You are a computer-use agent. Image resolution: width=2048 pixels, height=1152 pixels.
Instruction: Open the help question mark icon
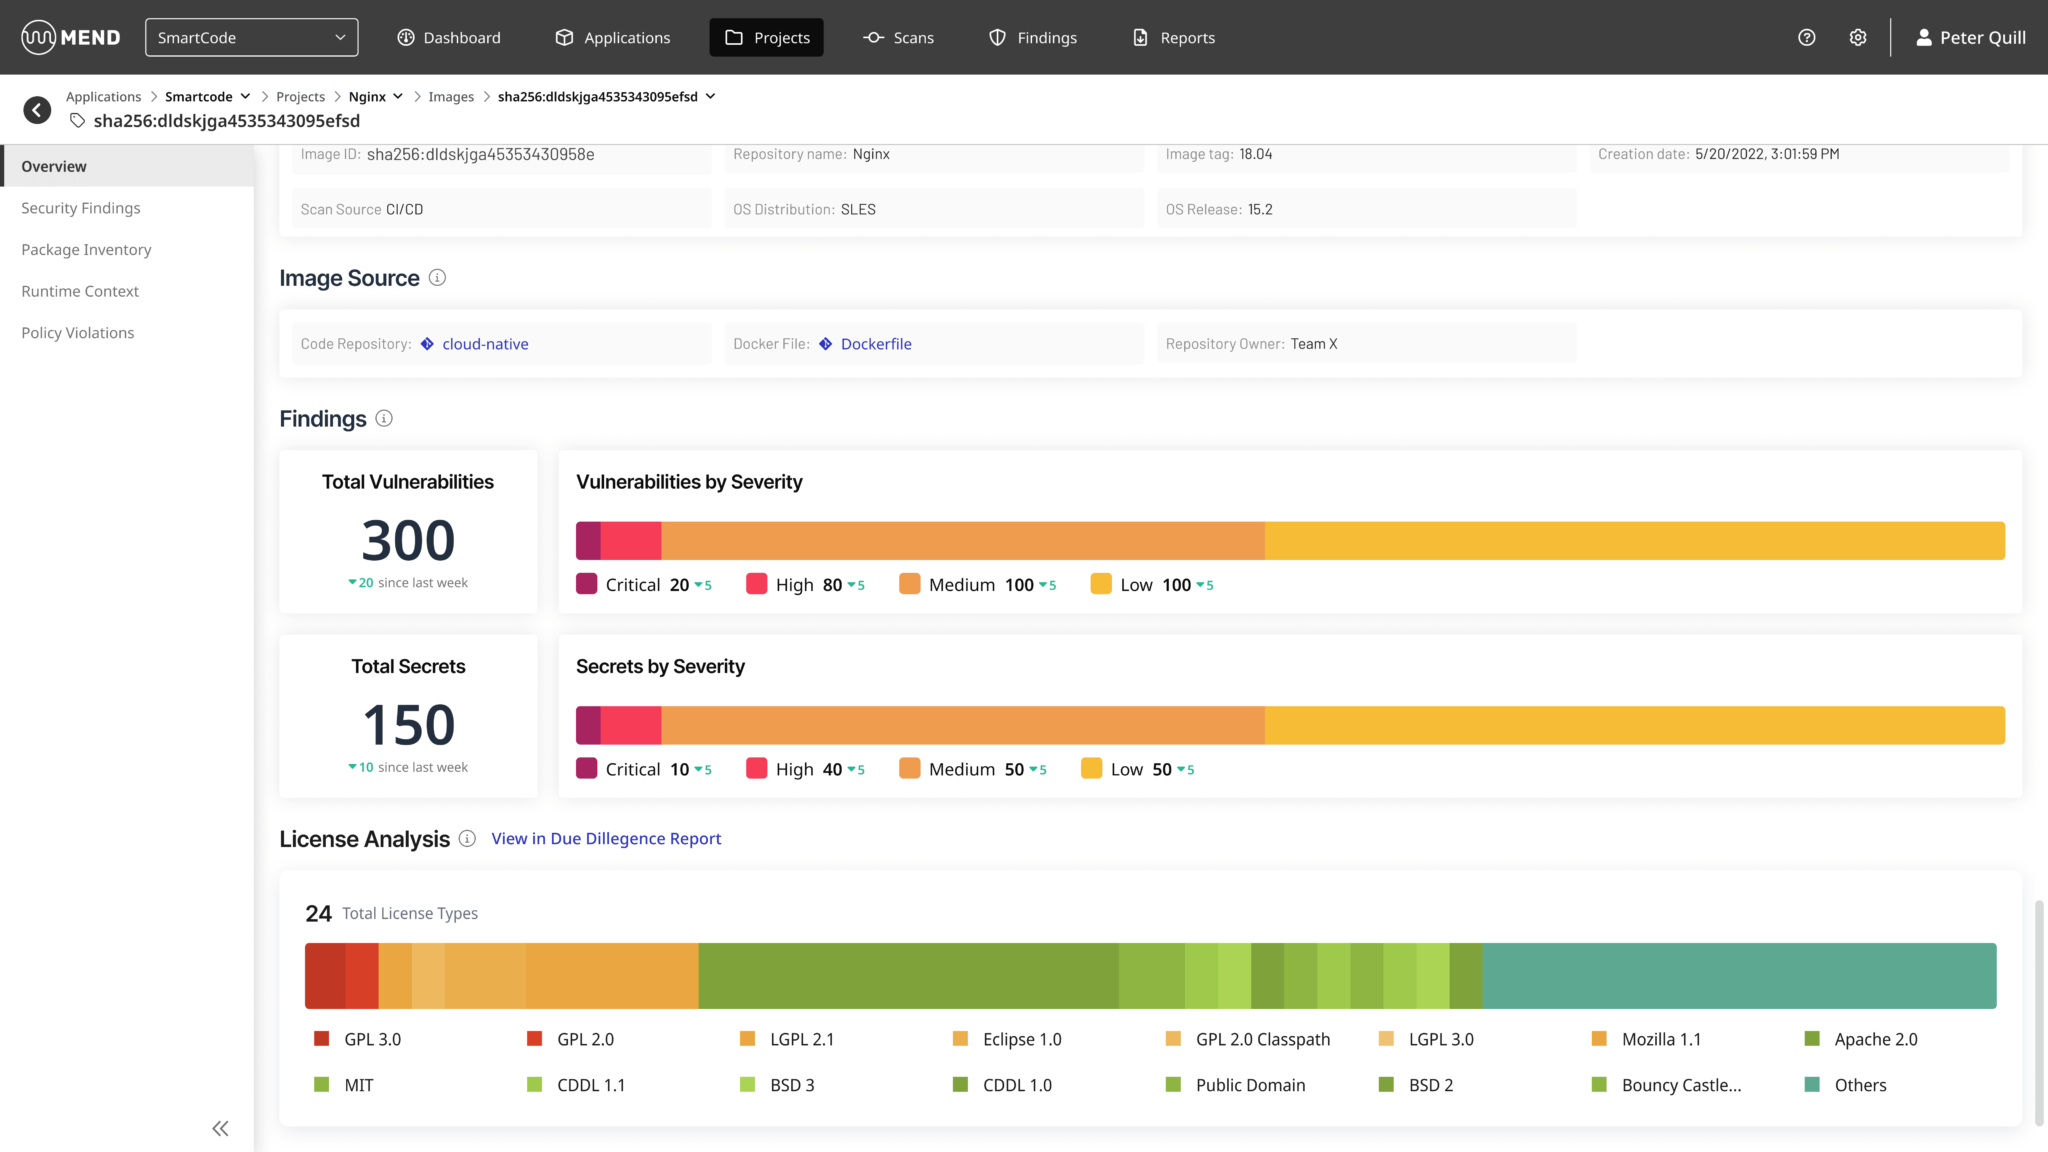coord(1806,38)
